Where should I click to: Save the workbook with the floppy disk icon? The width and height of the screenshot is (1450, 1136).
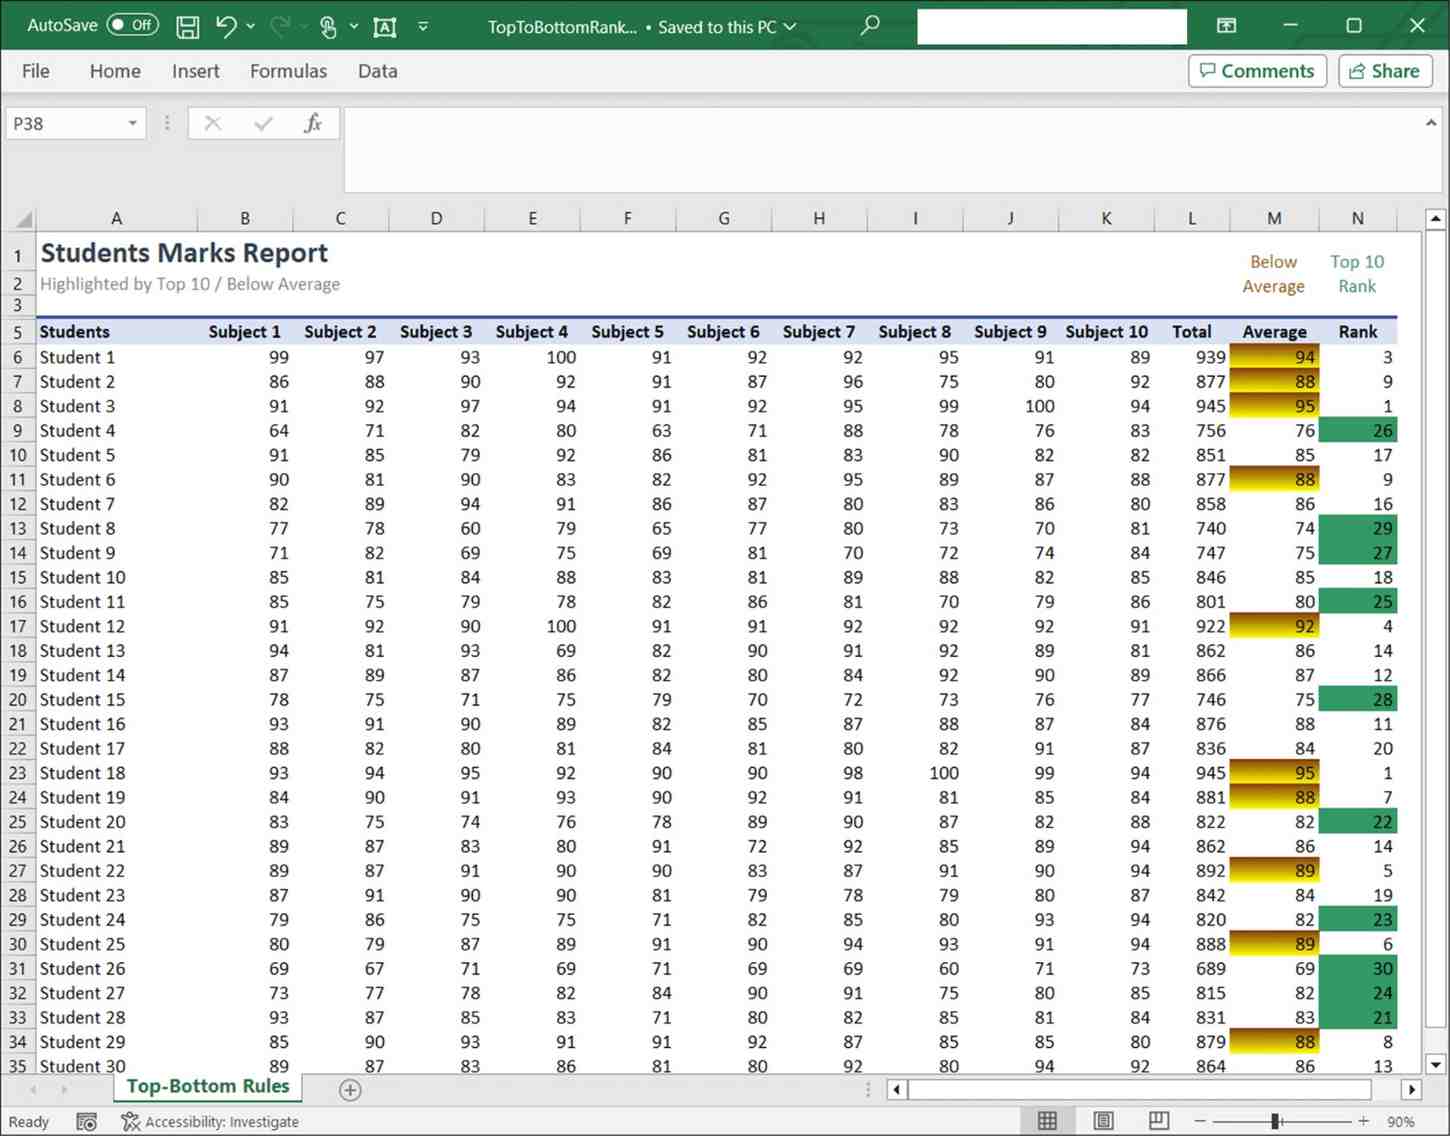[187, 27]
